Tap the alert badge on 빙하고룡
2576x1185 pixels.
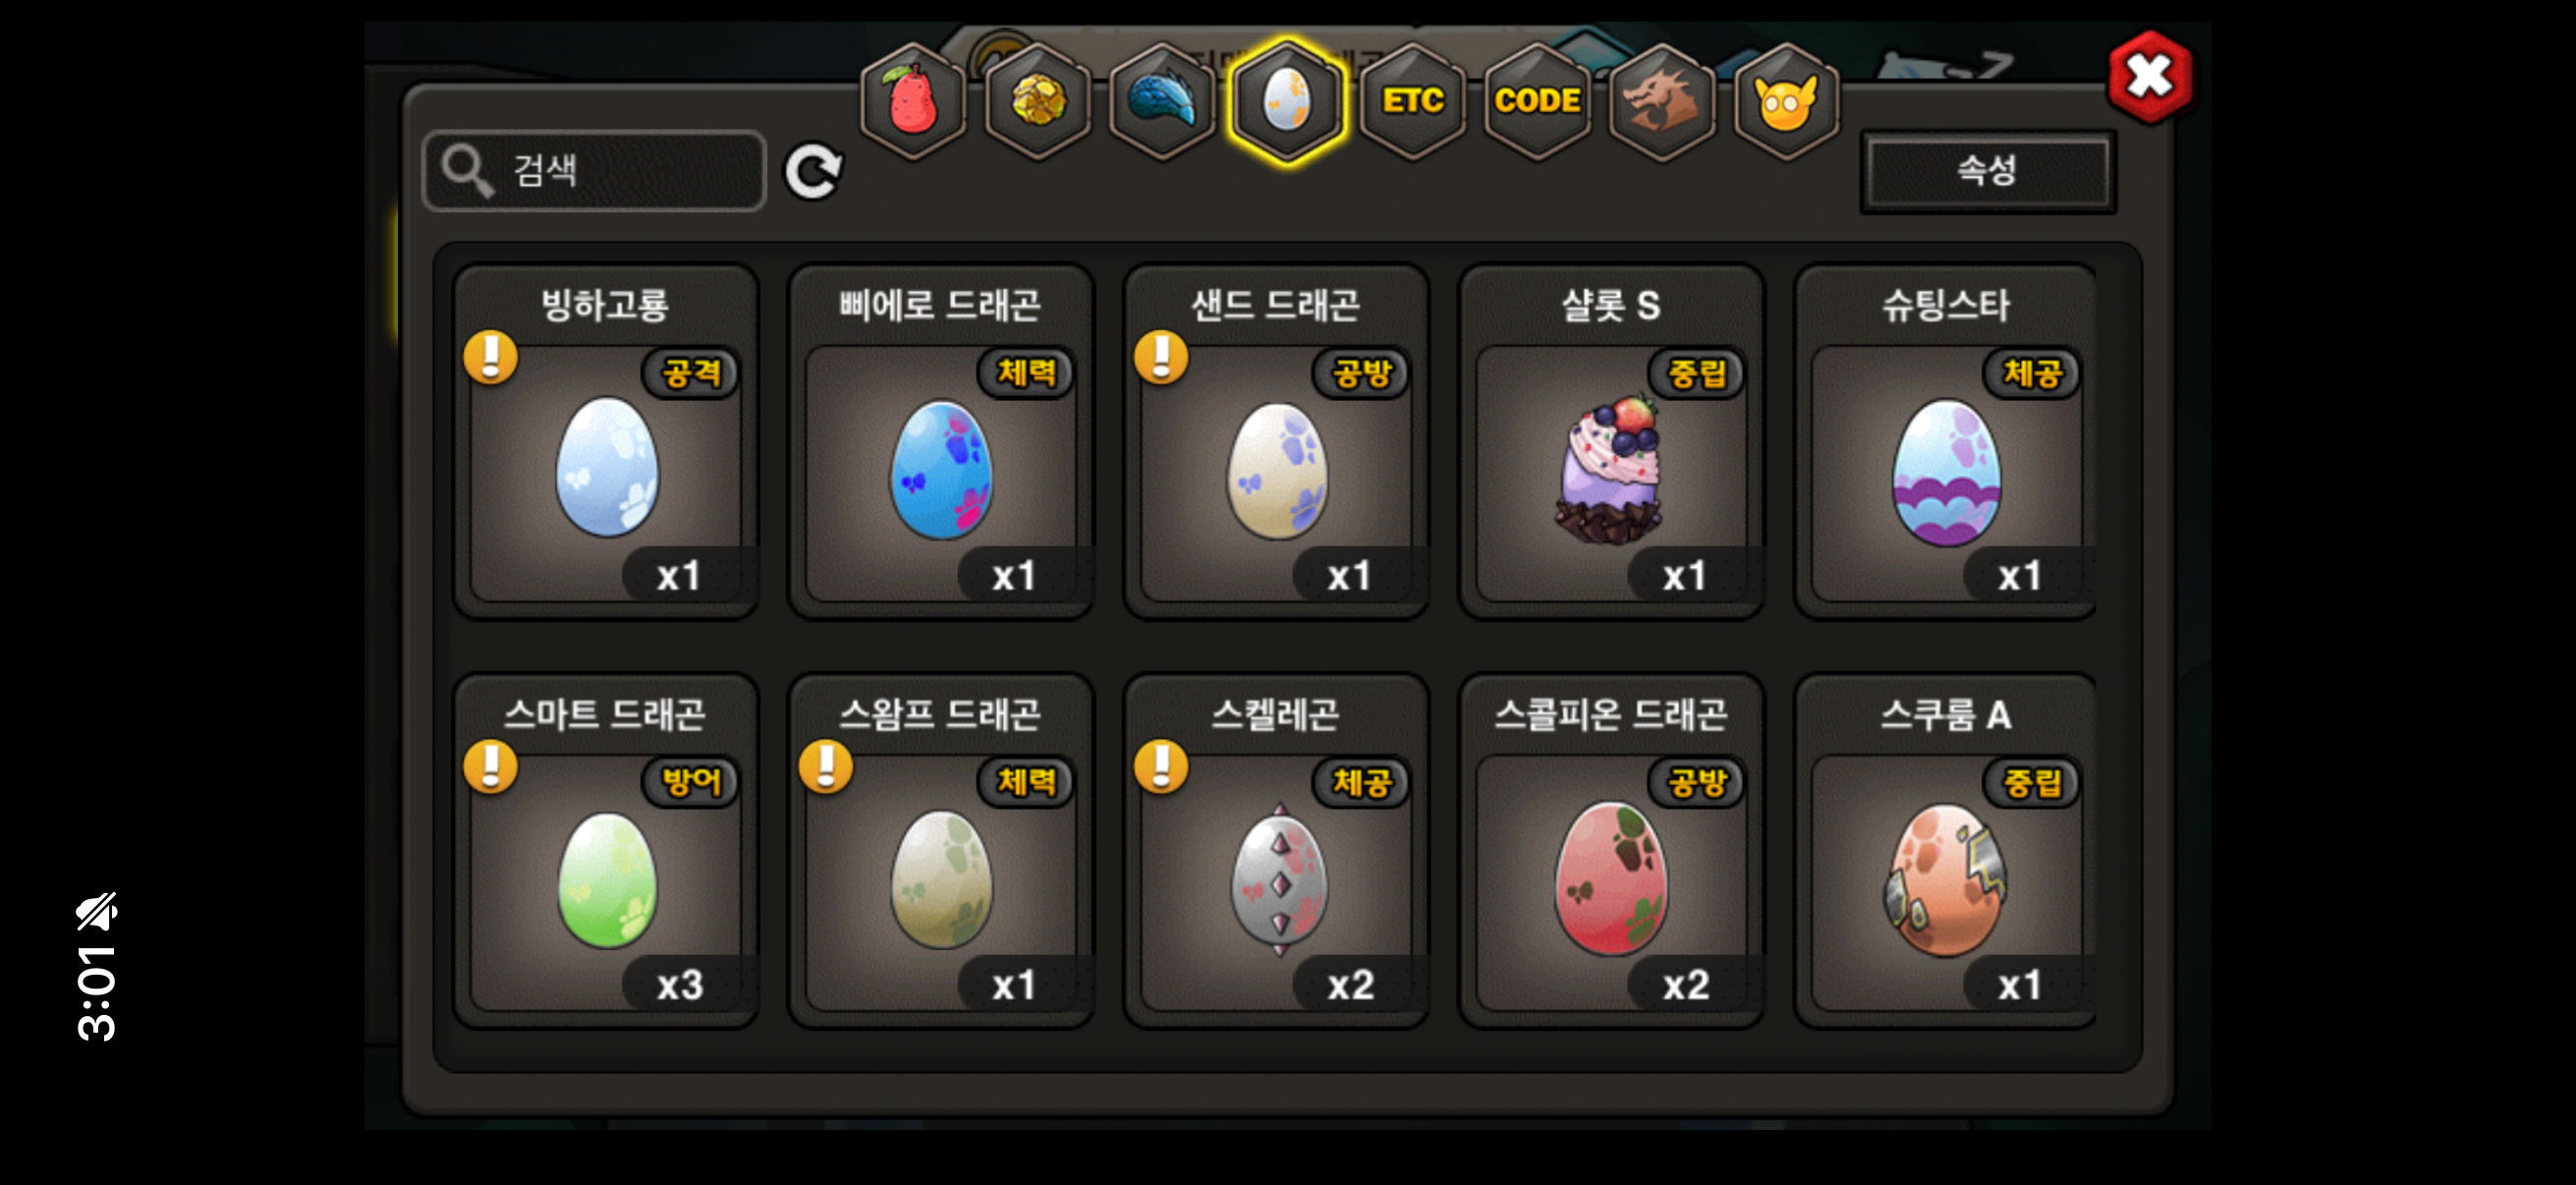[x=490, y=357]
